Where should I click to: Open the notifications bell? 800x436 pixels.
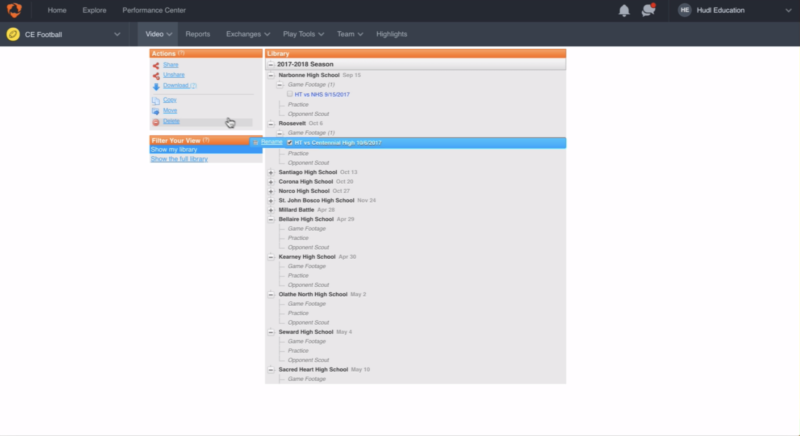pyautogui.click(x=624, y=10)
